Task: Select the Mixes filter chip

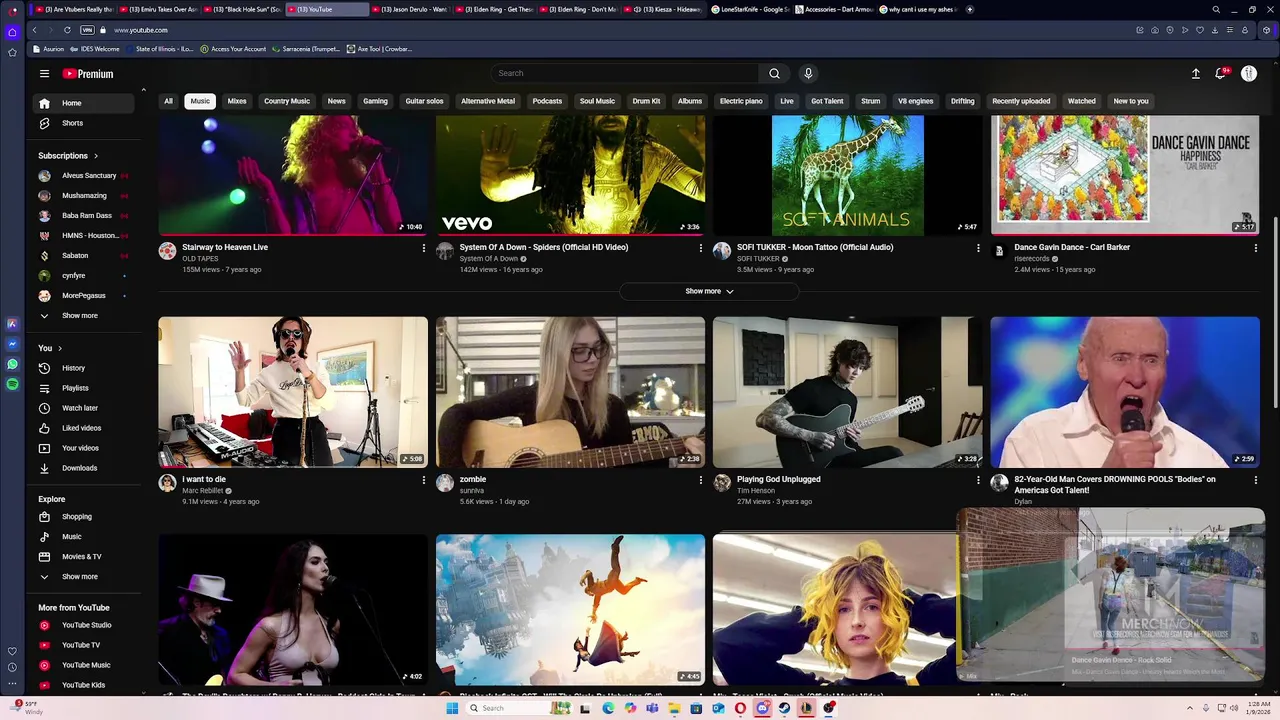Action: point(237,101)
